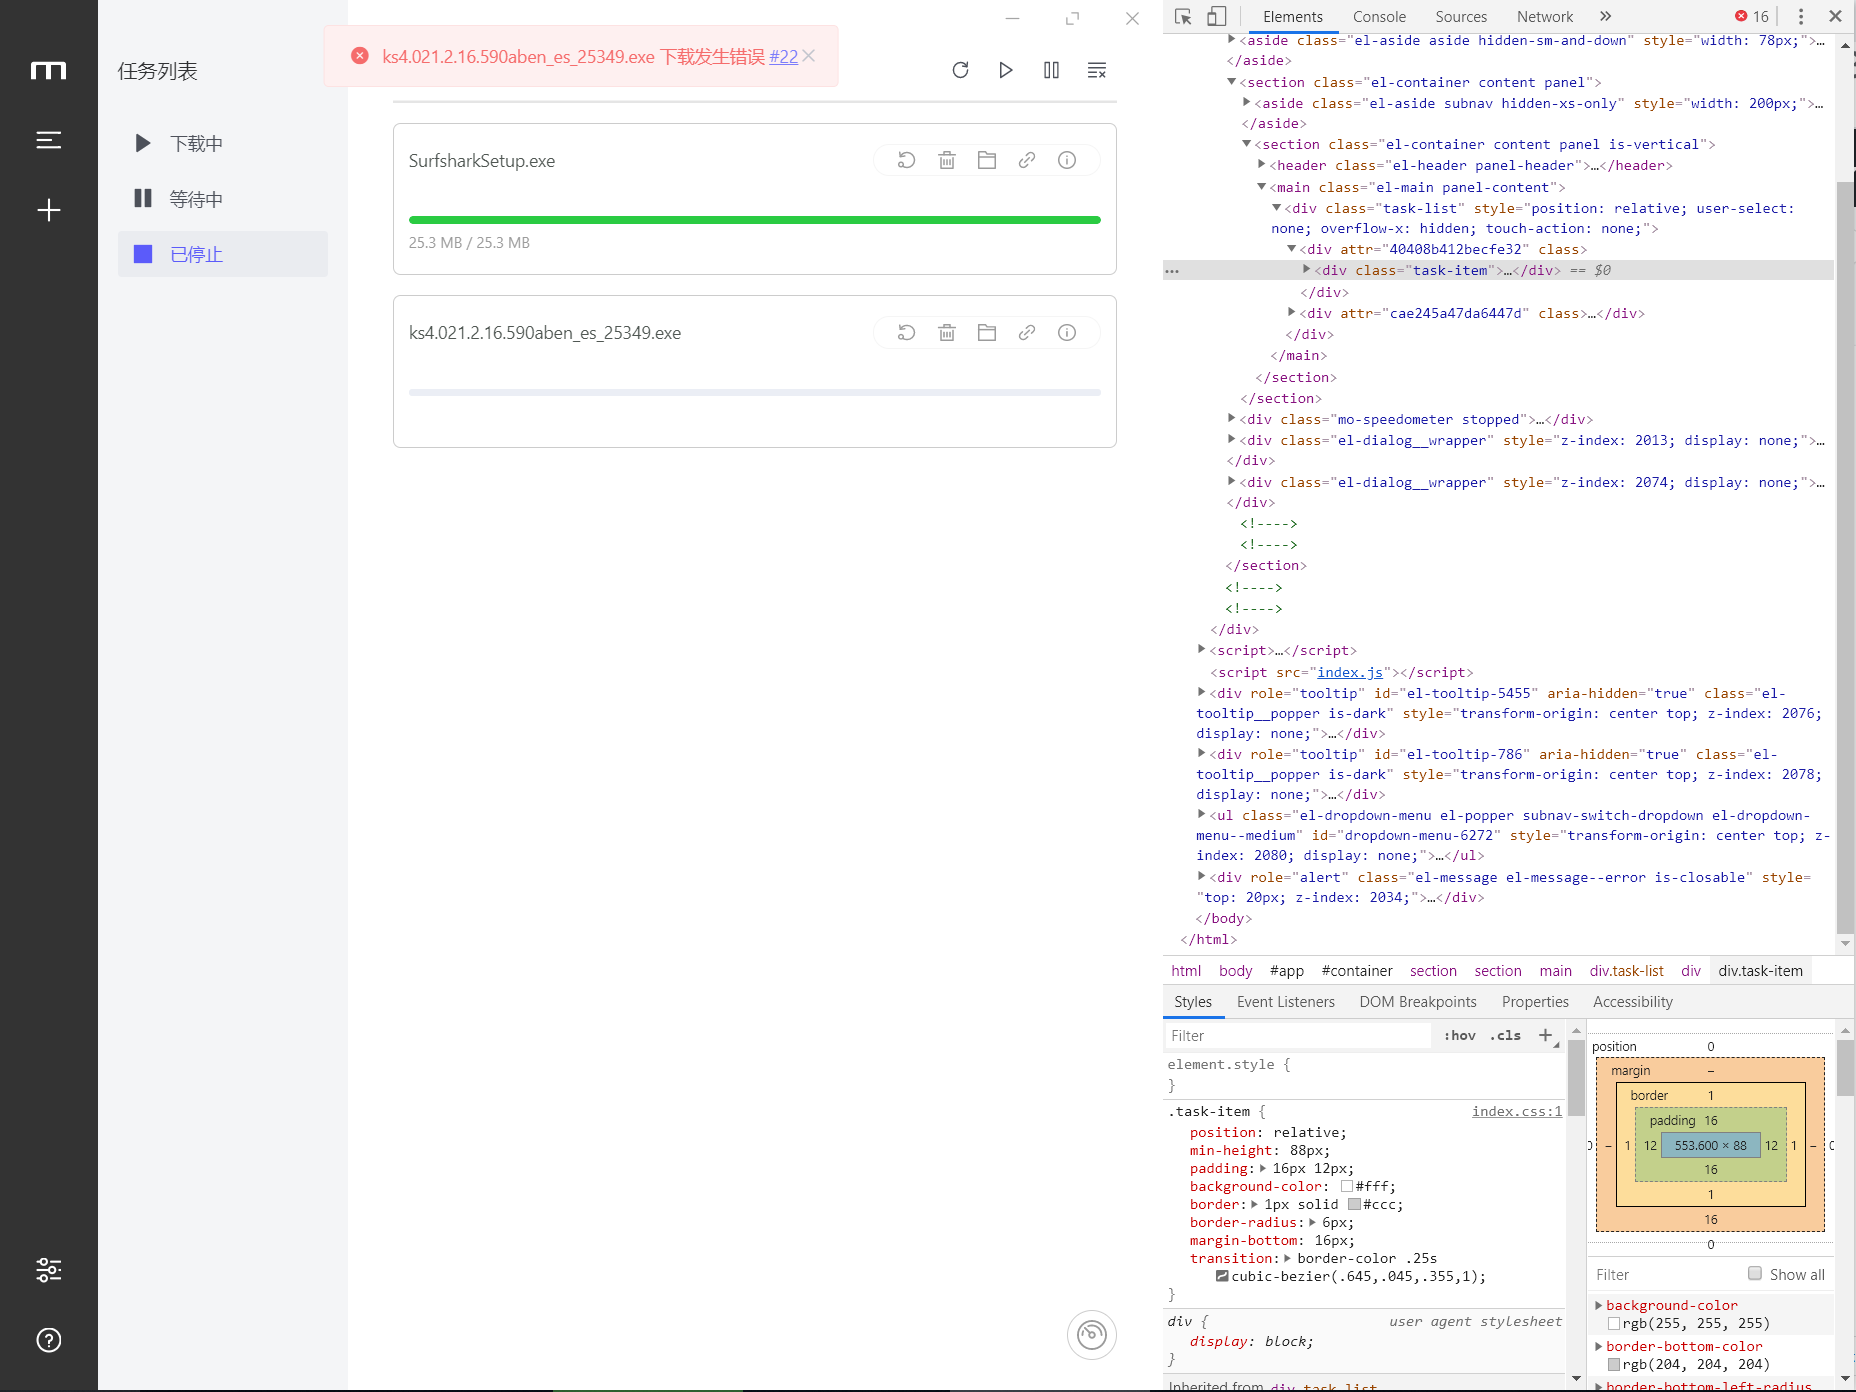The height and width of the screenshot is (1392, 1856).
Task: Open the Accessibility tab
Action: [1632, 1001]
